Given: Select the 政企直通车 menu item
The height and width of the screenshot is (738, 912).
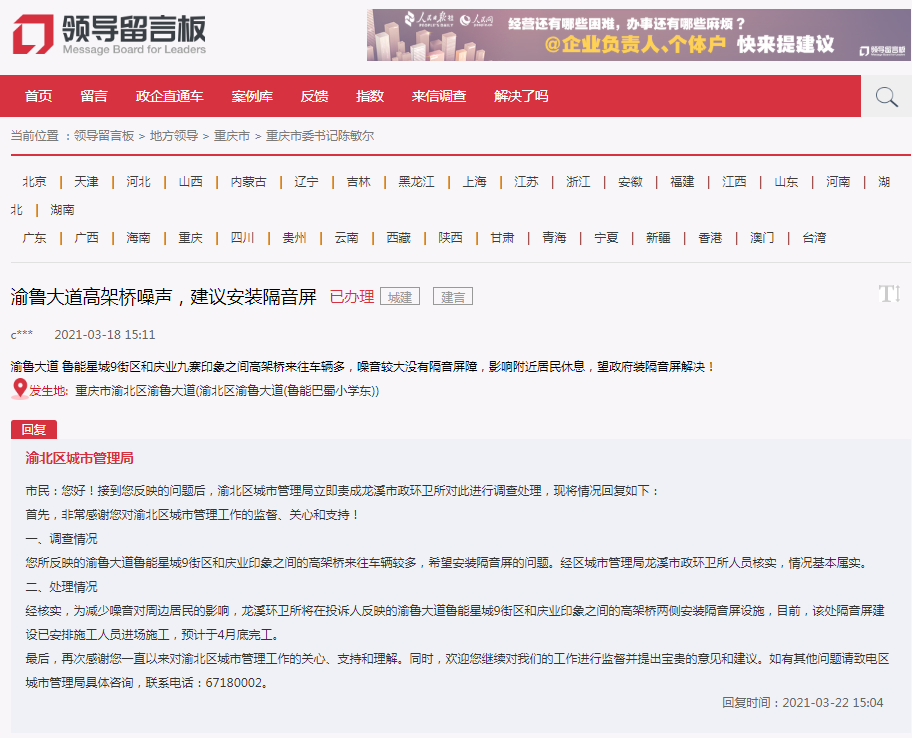Looking at the screenshot, I should pyautogui.click(x=169, y=96).
